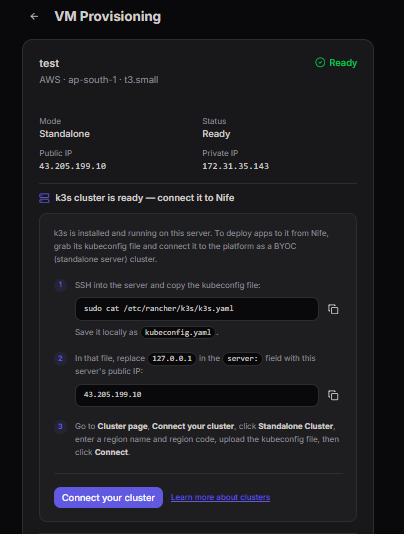Select the sudo cat /etc/rancher/k3s/k3s.yaml code box
Screen dimensions: 404x534
tap(197, 309)
